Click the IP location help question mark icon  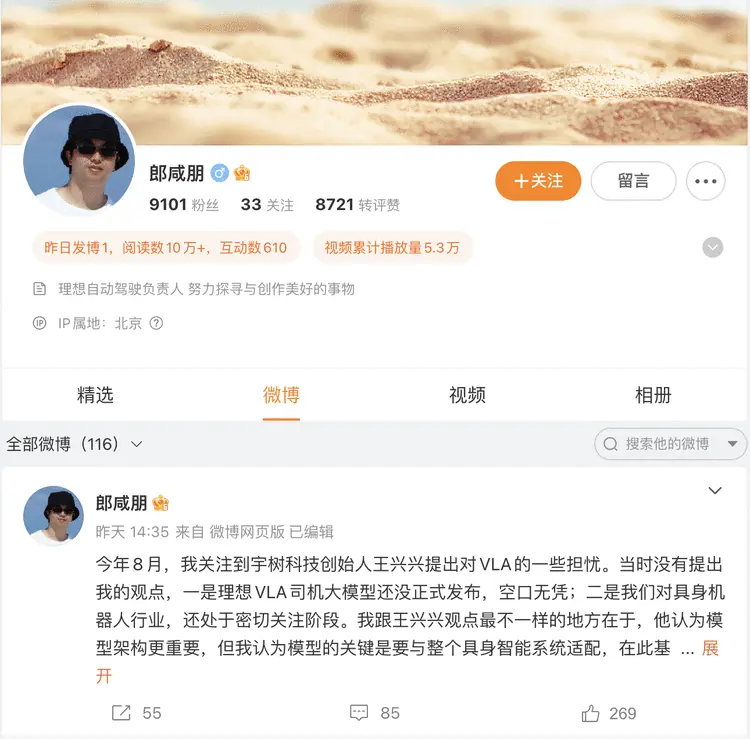(x=156, y=323)
